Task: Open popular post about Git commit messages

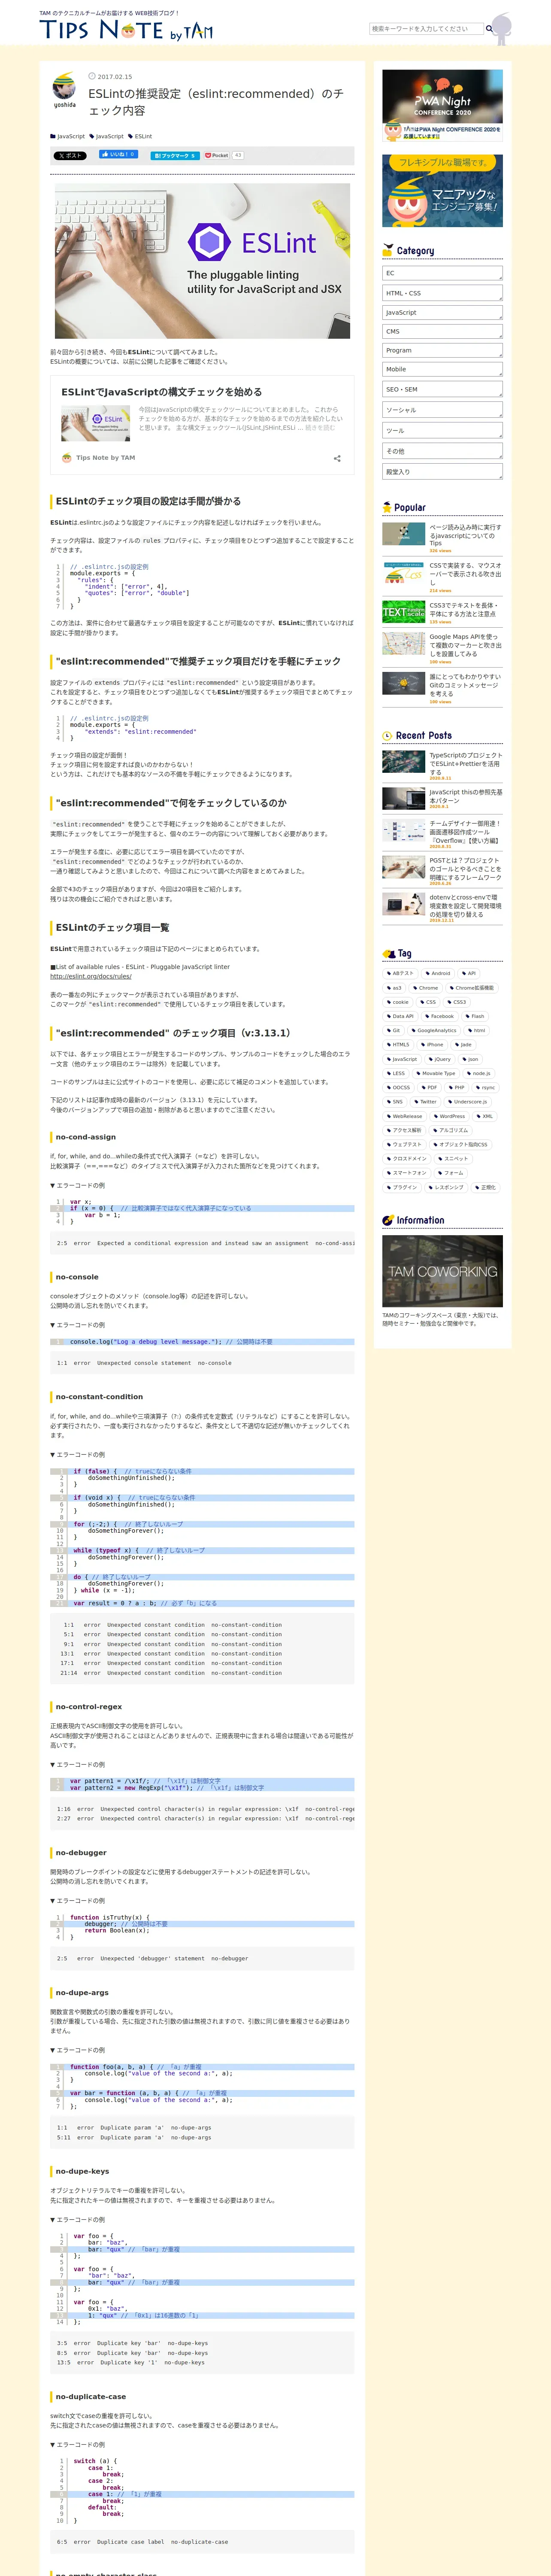Action: [x=465, y=685]
